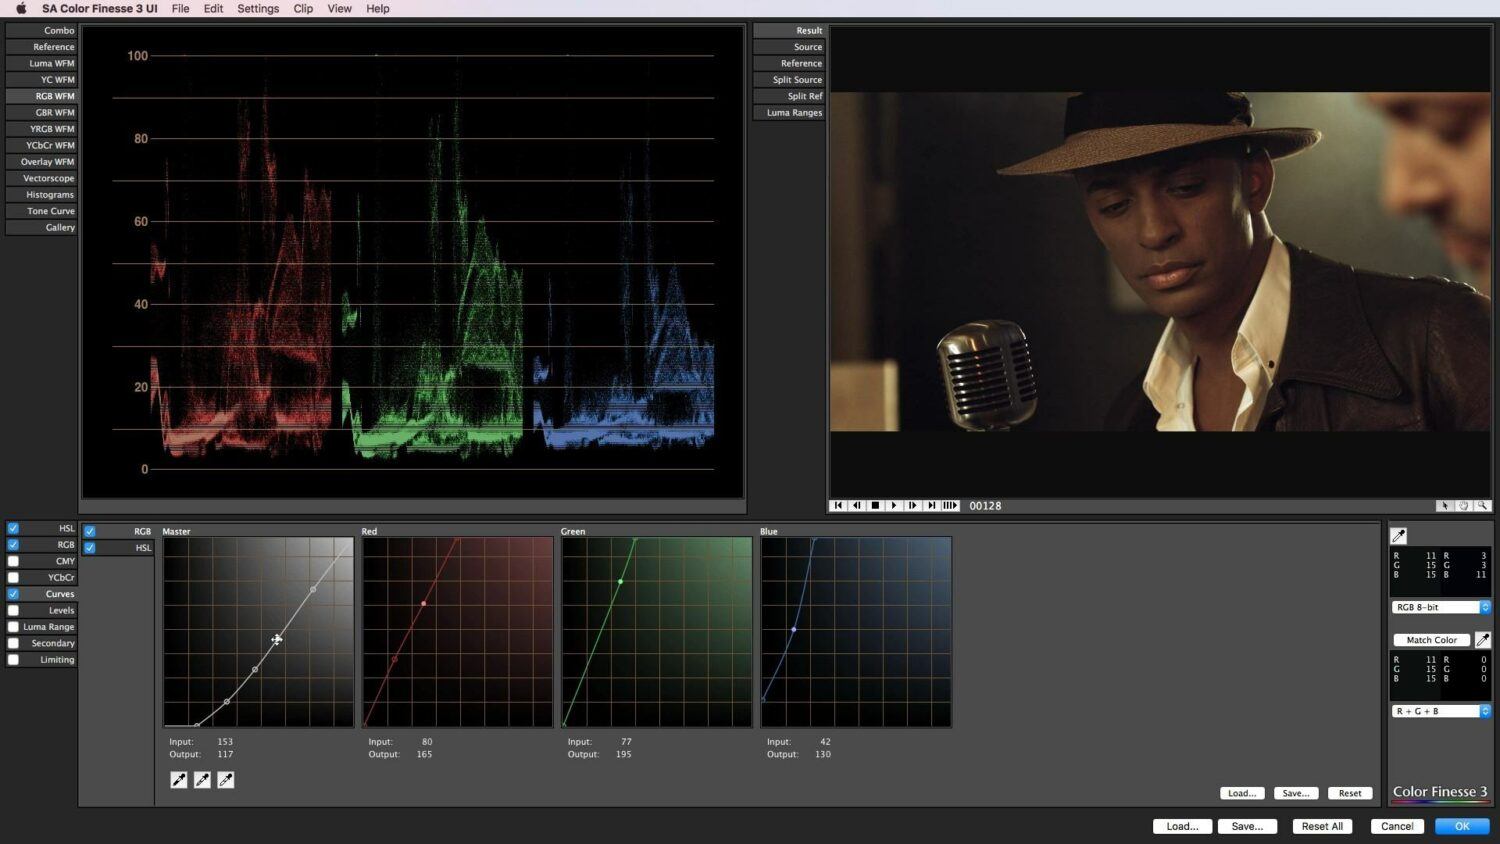Click the Reset All button
The width and height of the screenshot is (1500, 844).
click(x=1322, y=826)
